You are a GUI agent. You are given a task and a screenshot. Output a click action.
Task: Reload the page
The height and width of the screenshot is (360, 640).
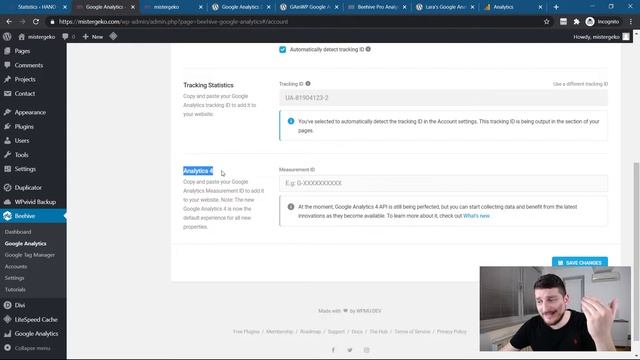pyautogui.click(x=36, y=22)
